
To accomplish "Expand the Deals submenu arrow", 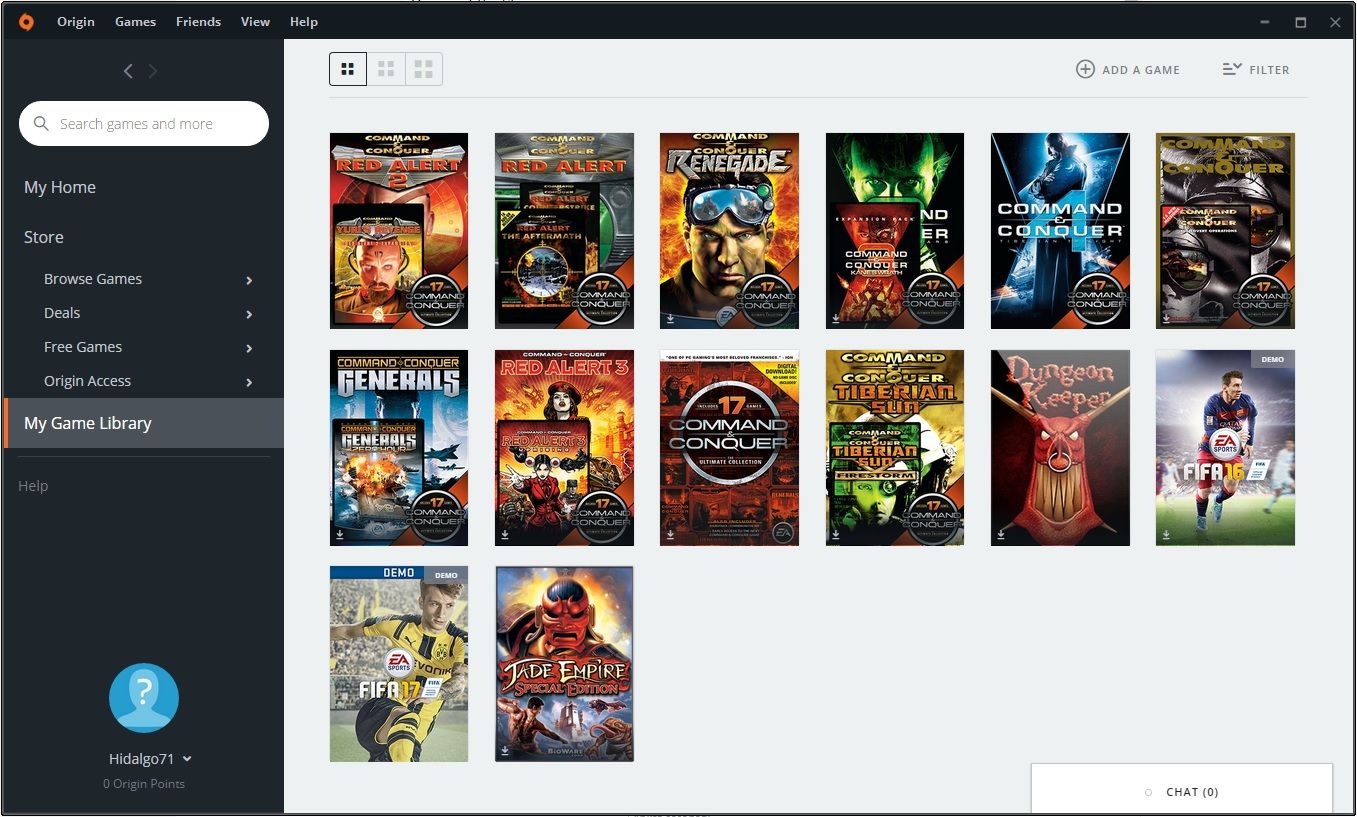I will 249,314.
